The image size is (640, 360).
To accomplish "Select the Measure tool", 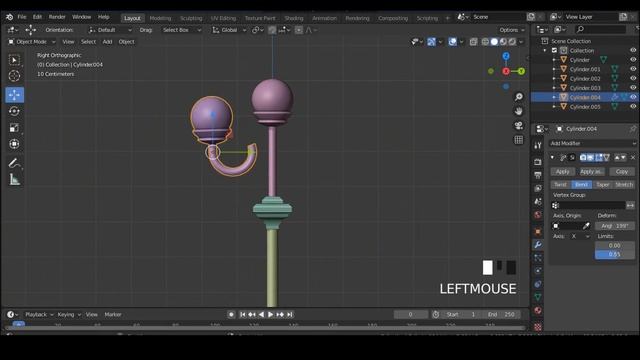I will (14, 180).
